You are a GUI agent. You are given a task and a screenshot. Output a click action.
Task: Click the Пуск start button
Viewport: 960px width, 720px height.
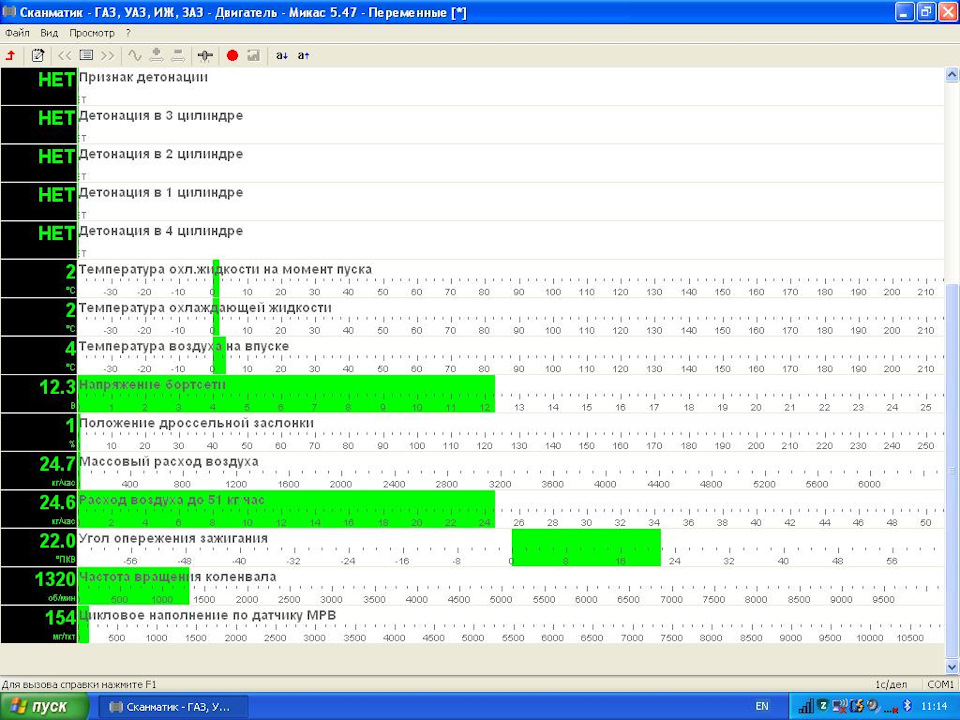[x=43, y=707]
